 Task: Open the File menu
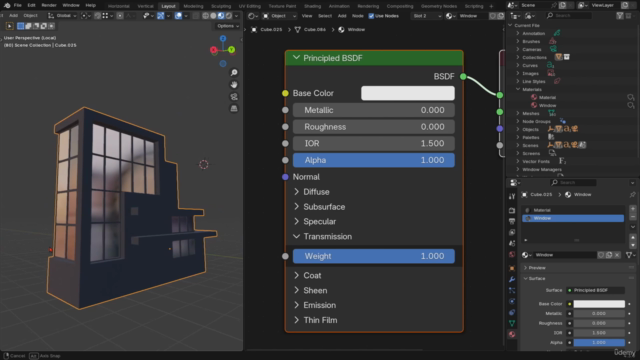18,5
